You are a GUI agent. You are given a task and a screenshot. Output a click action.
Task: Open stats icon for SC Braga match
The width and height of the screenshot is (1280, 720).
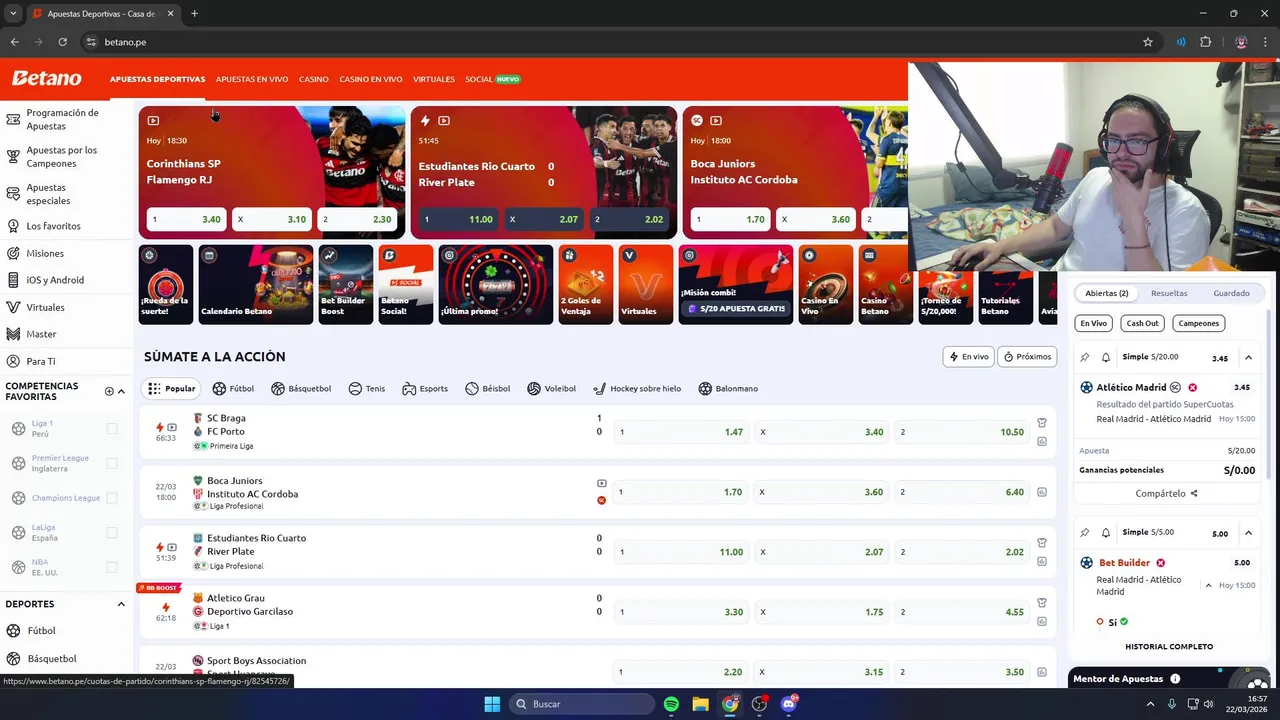pos(1041,441)
